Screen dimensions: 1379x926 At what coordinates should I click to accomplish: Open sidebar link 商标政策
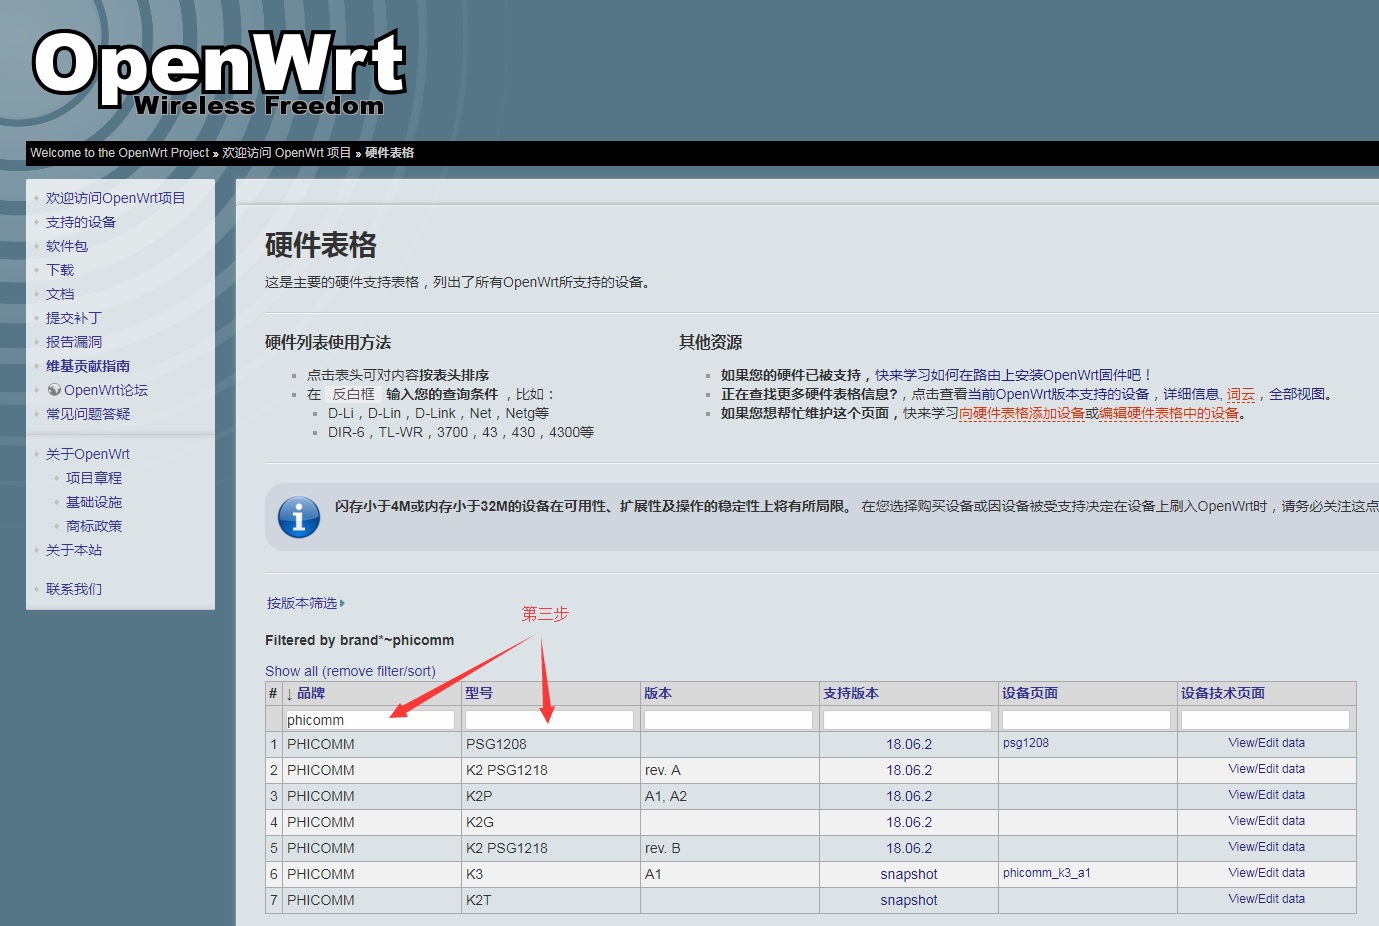[94, 526]
